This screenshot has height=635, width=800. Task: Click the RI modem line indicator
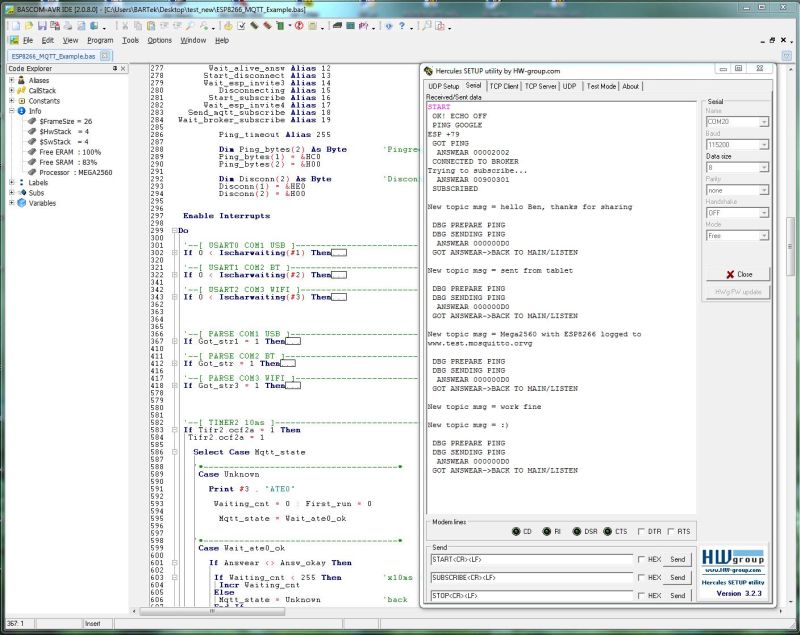click(x=546, y=531)
